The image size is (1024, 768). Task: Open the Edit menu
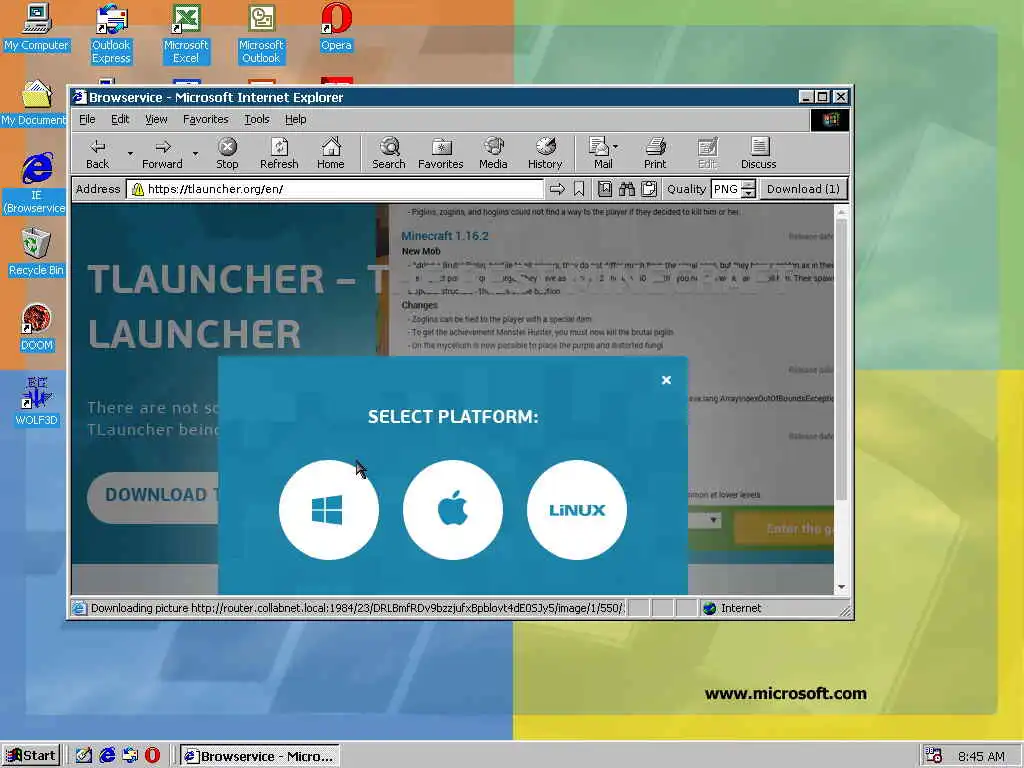pyautogui.click(x=120, y=120)
